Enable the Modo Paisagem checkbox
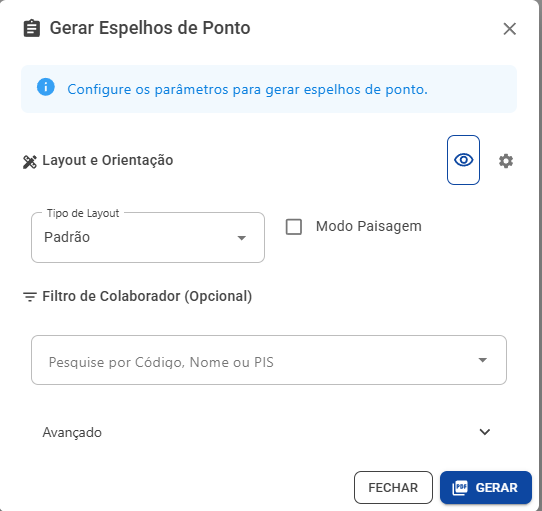This screenshot has width=542, height=511. (x=294, y=227)
